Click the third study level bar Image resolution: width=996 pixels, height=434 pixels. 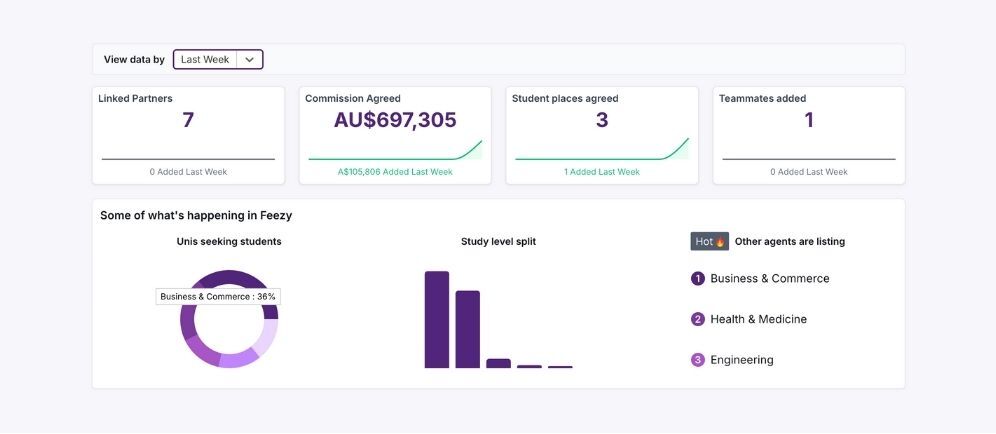tap(498, 363)
